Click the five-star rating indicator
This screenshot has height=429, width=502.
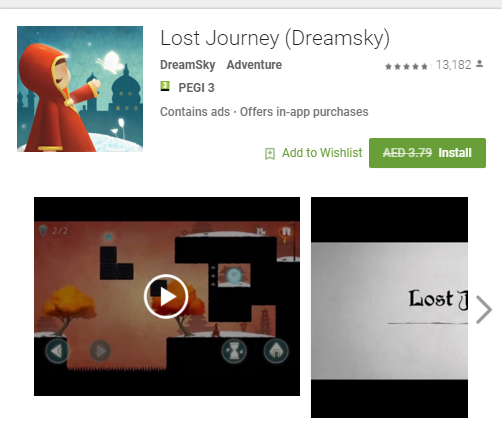[406, 67]
